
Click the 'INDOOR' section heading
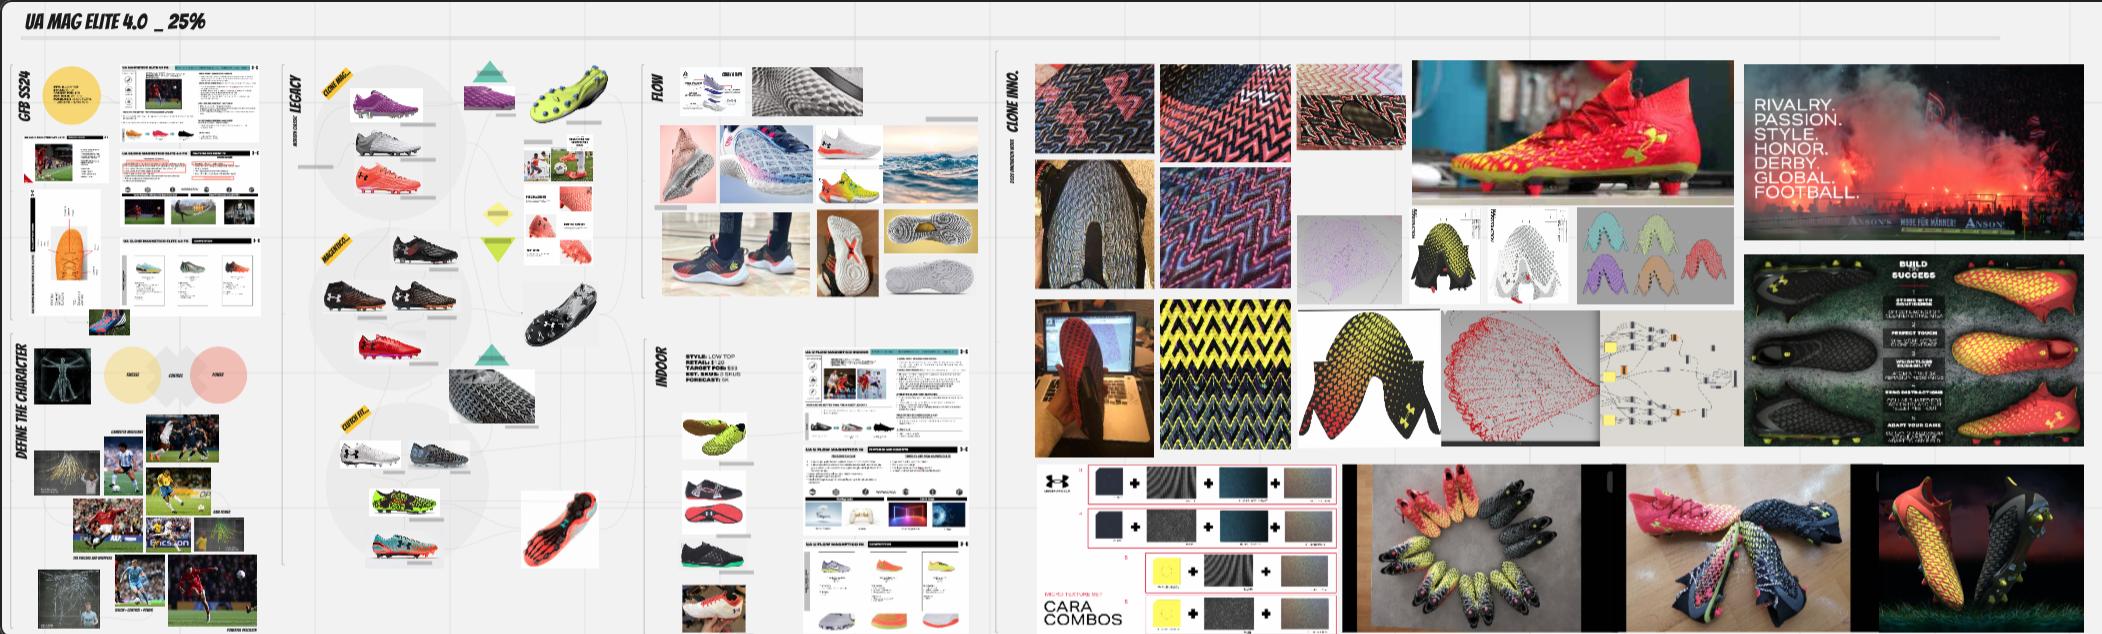coord(660,366)
